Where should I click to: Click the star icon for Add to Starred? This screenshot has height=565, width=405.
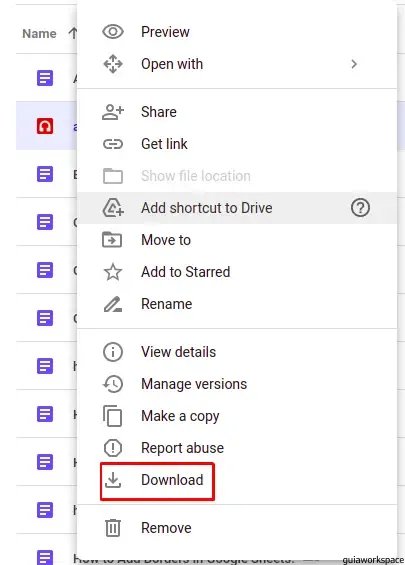(x=113, y=272)
